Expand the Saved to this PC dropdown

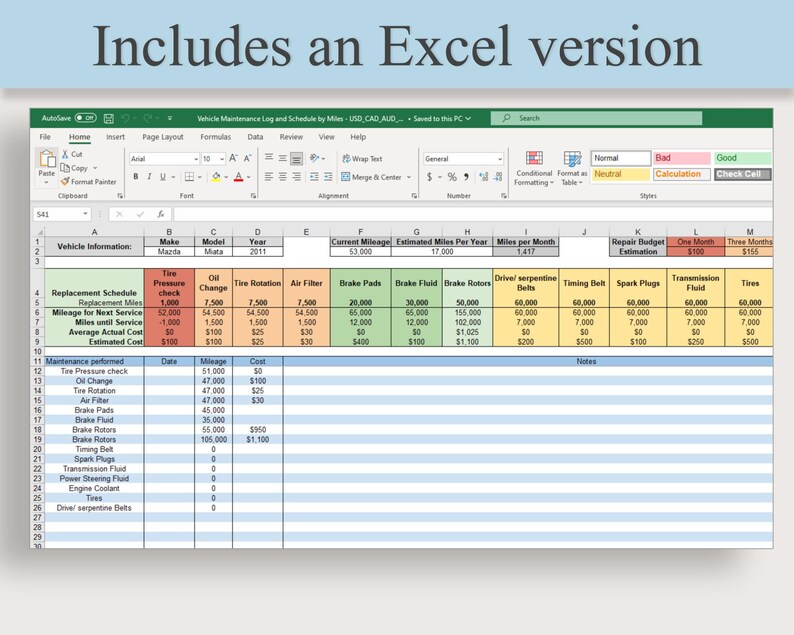[x=468, y=118]
